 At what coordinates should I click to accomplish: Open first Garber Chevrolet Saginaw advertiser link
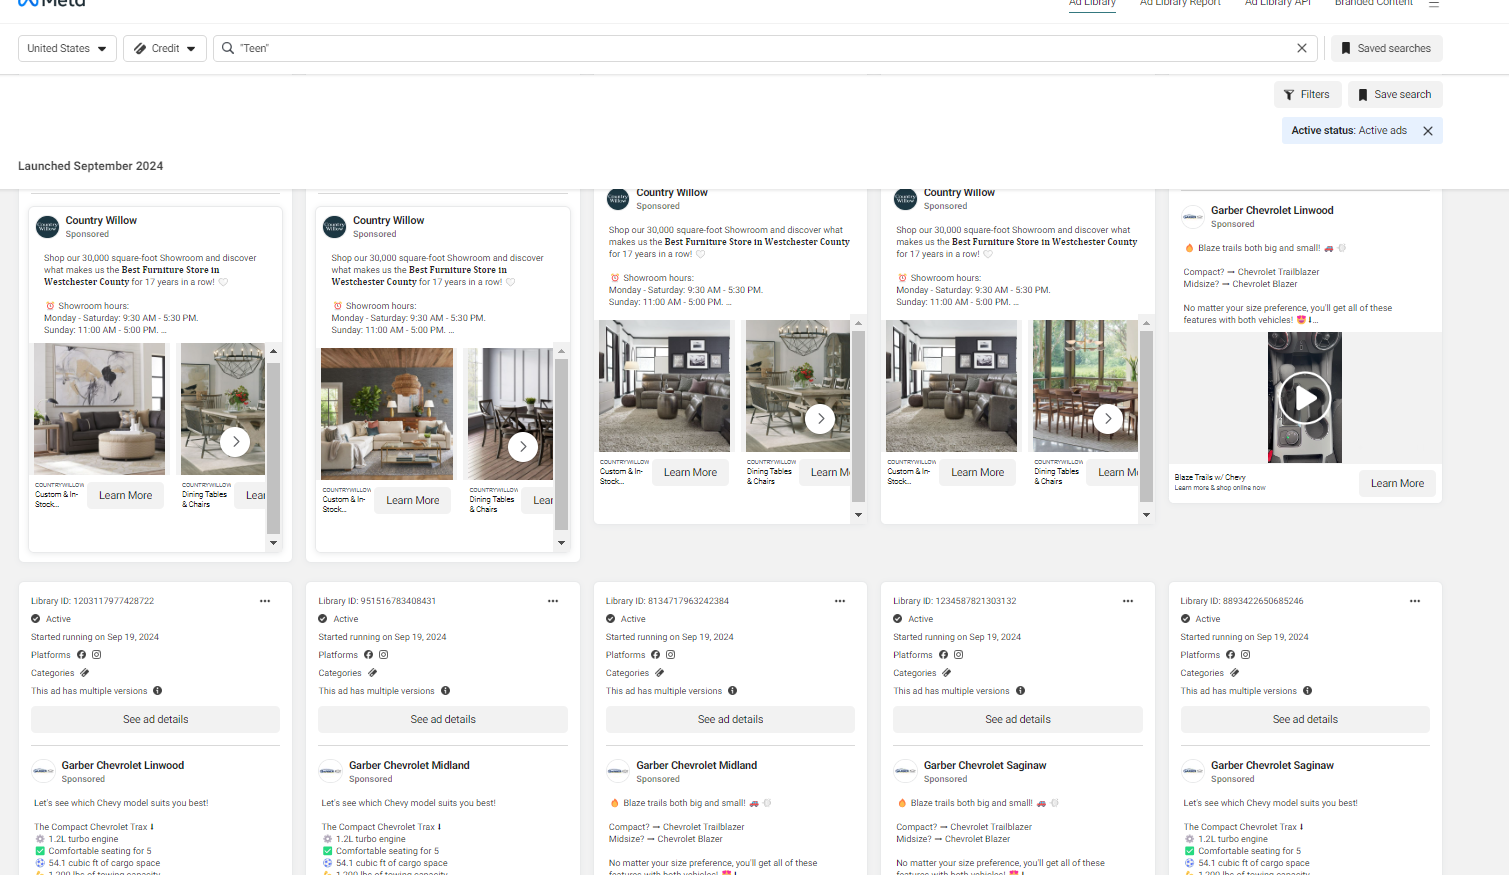[x=985, y=765]
